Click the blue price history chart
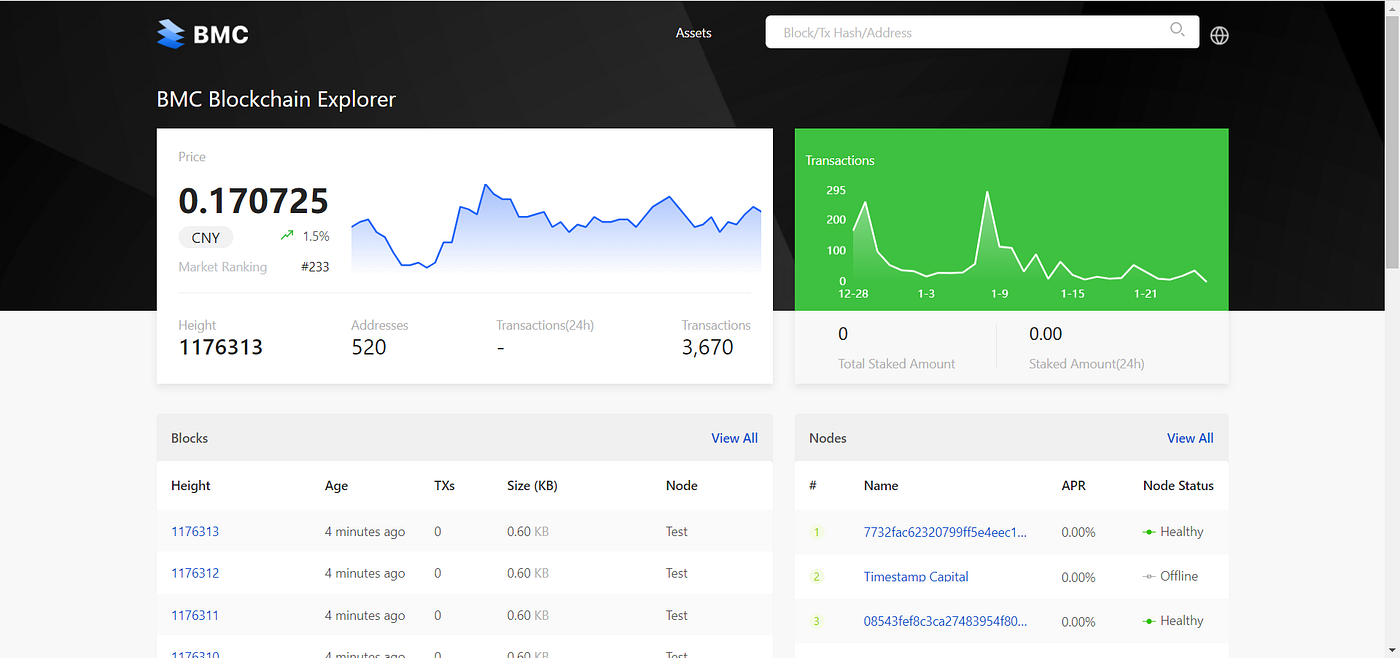Screen dimensions: 1400x658 coord(556,228)
